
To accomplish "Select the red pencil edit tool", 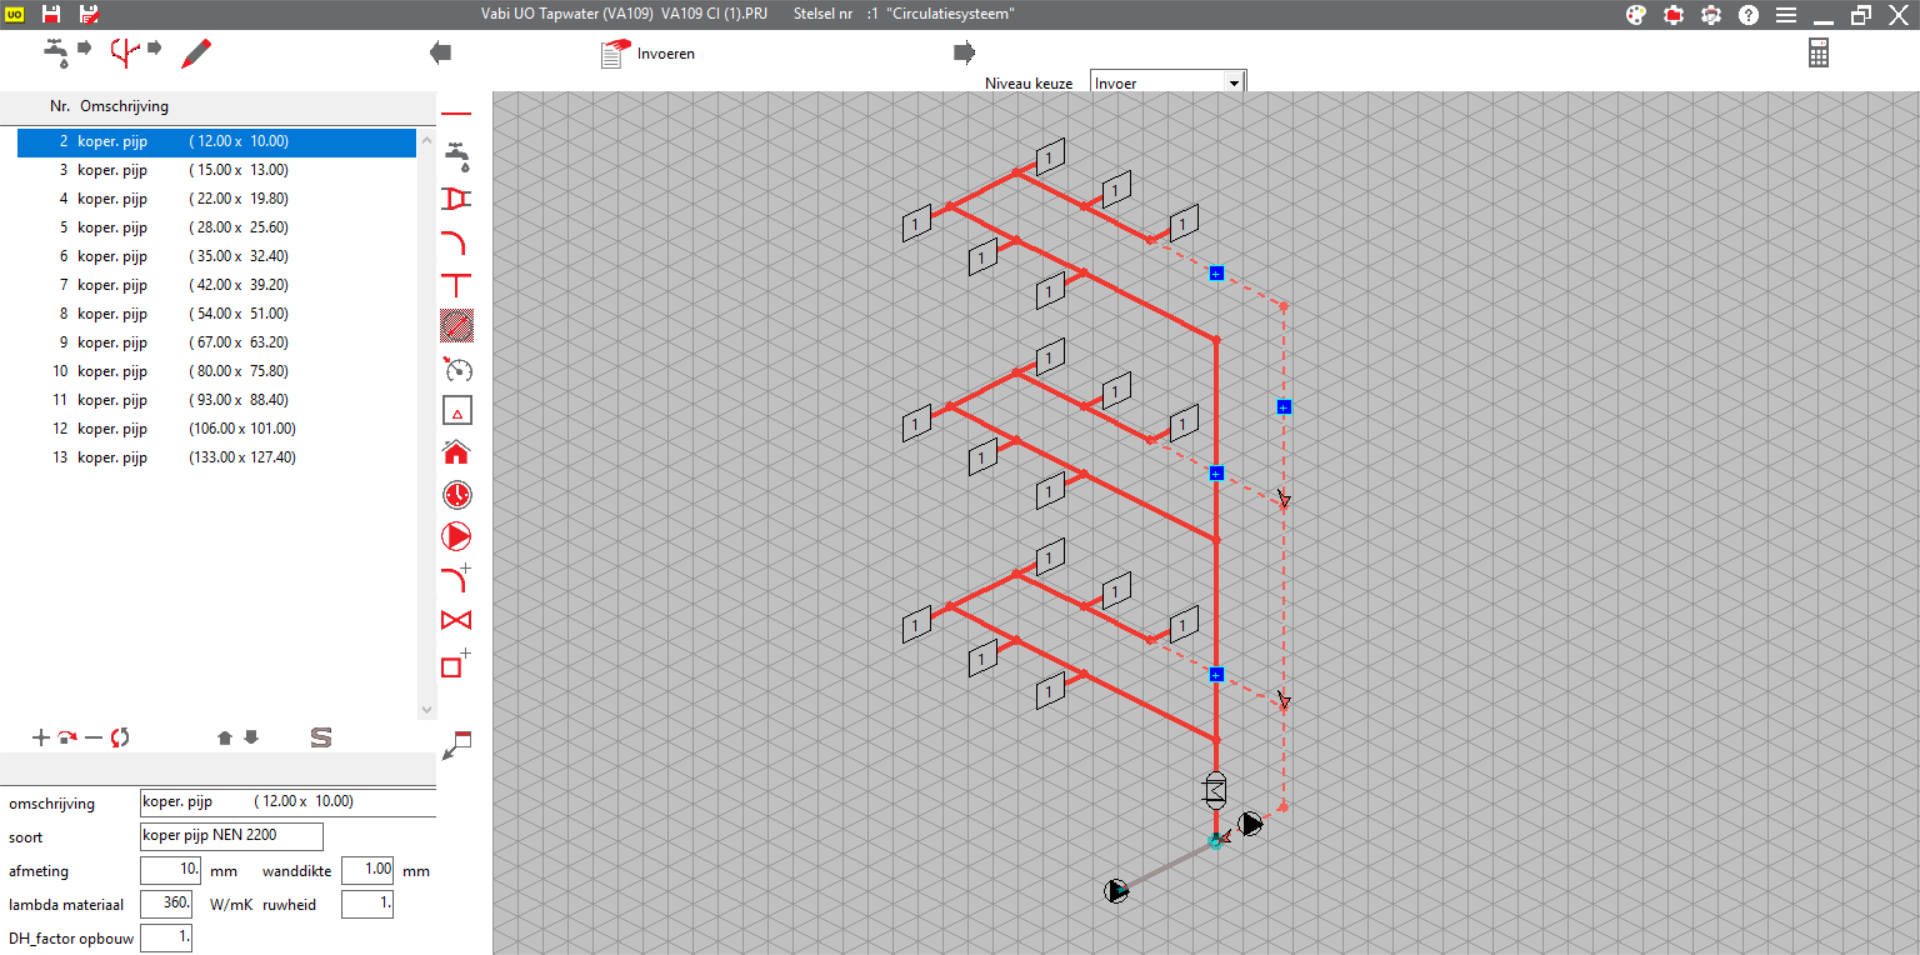I will click(x=196, y=53).
